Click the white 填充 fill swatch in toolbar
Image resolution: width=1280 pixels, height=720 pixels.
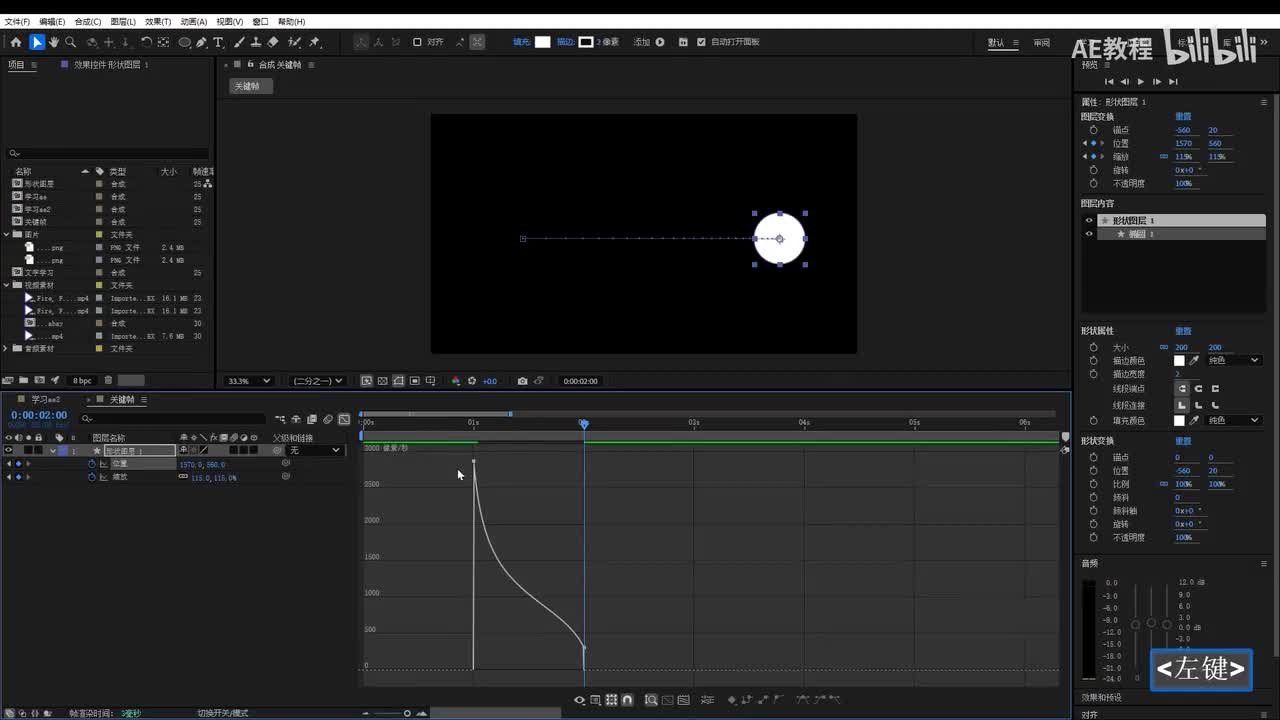pos(543,42)
